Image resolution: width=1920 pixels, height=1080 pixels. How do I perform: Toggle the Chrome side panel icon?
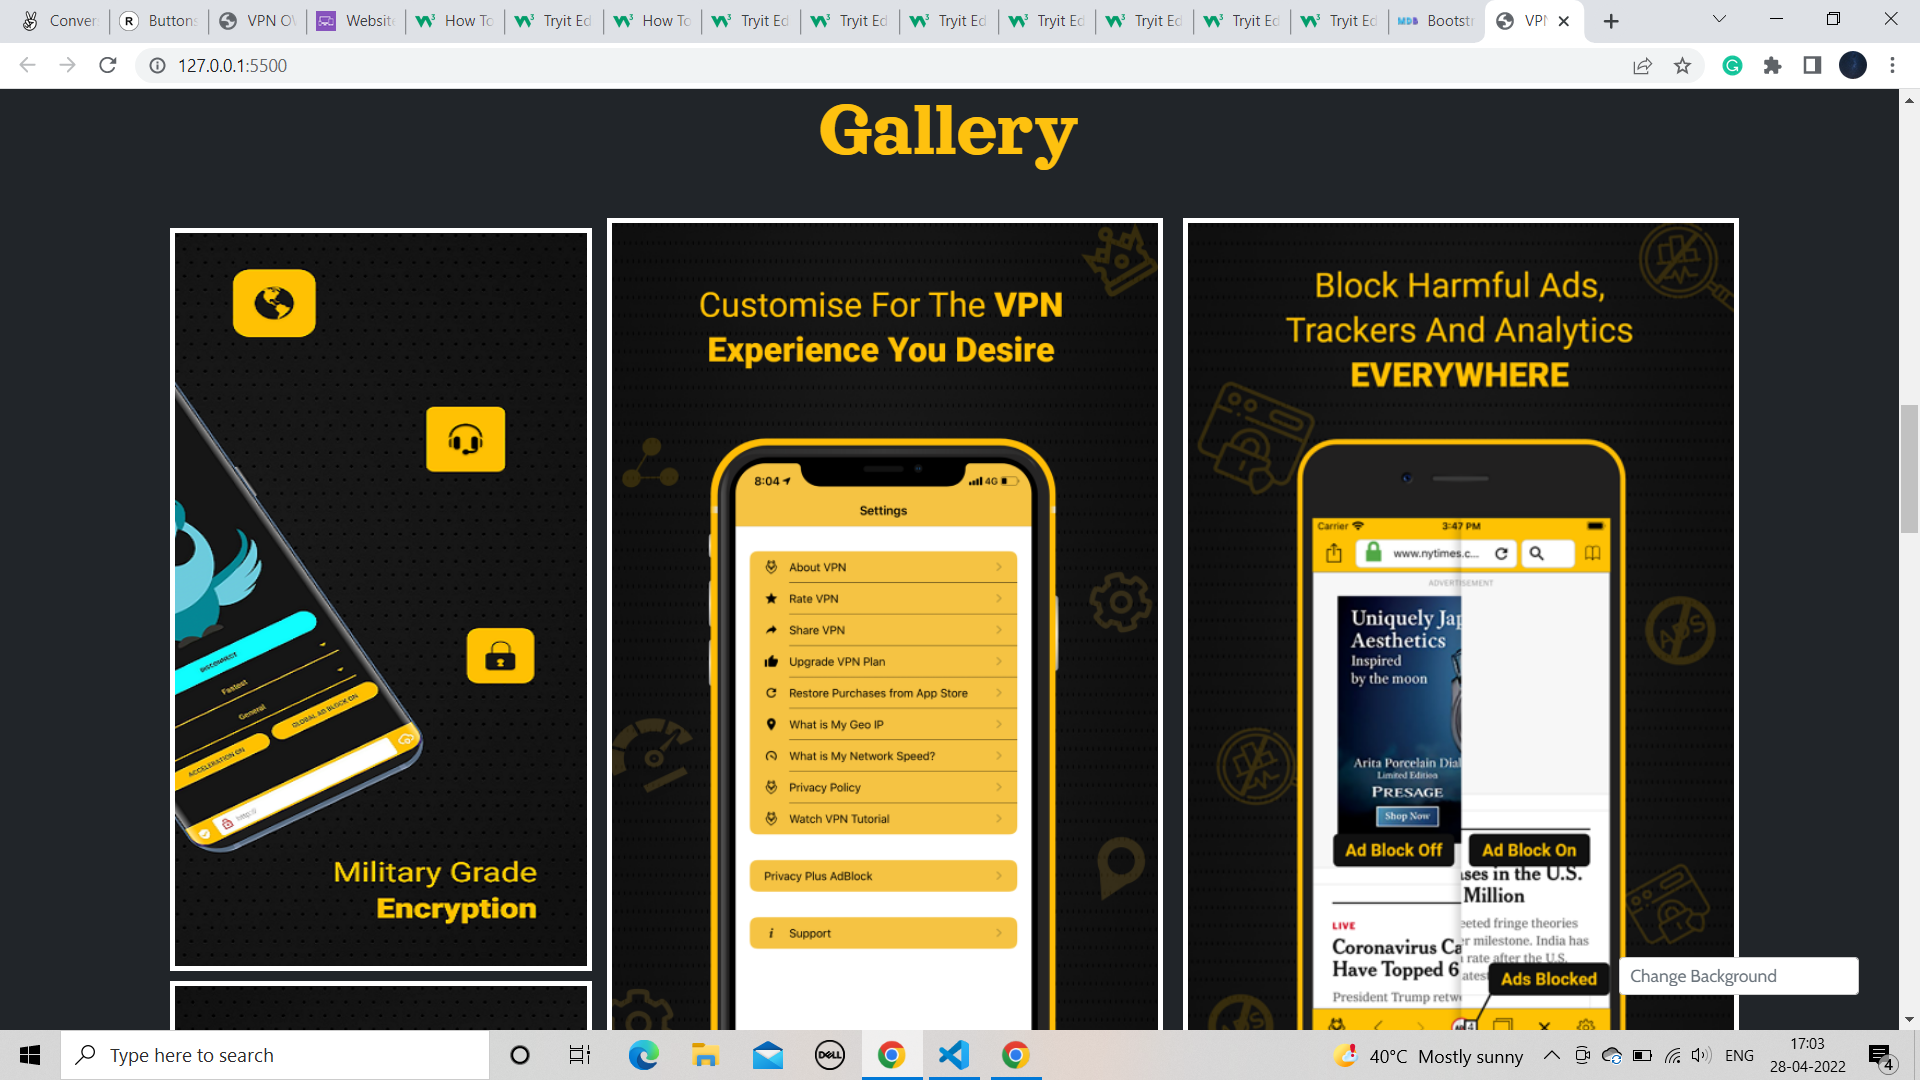[1812, 66]
